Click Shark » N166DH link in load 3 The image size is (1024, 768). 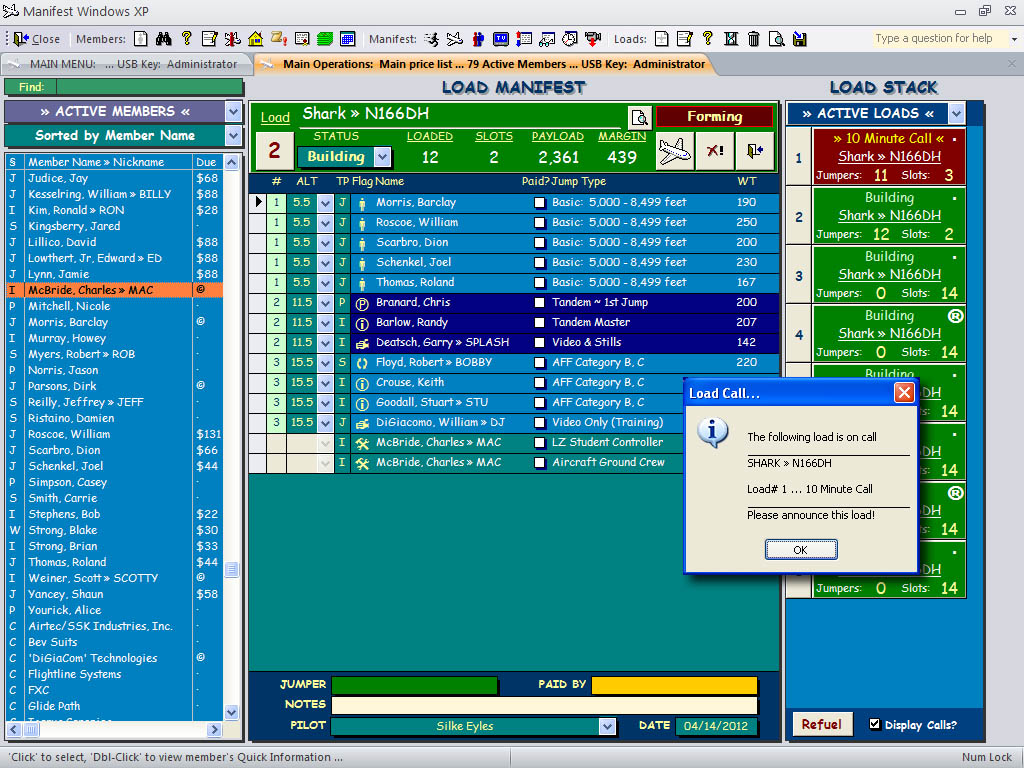(889, 275)
